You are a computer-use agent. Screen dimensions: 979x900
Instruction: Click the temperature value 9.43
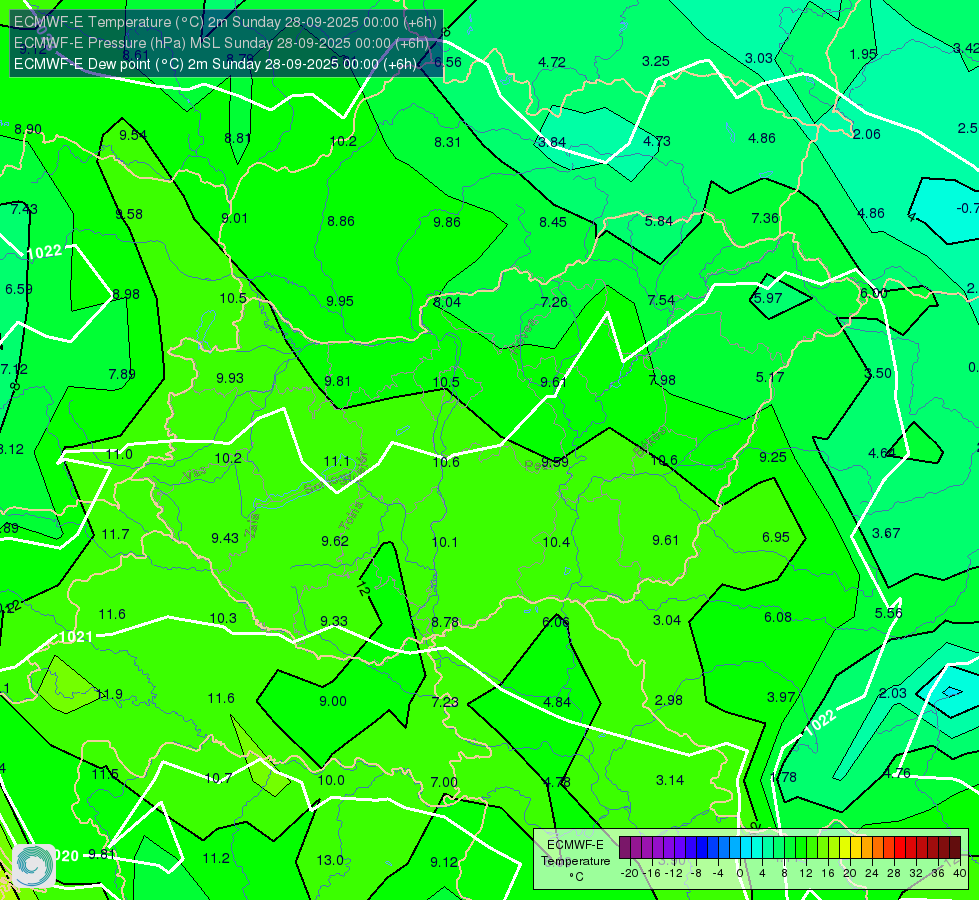point(225,538)
